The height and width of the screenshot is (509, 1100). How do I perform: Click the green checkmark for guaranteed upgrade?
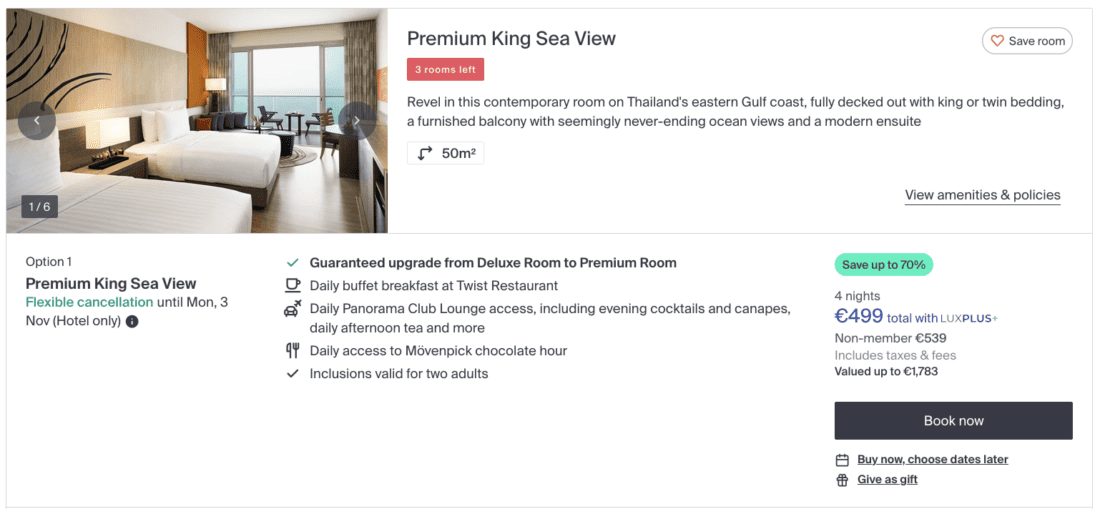tap(293, 263)
